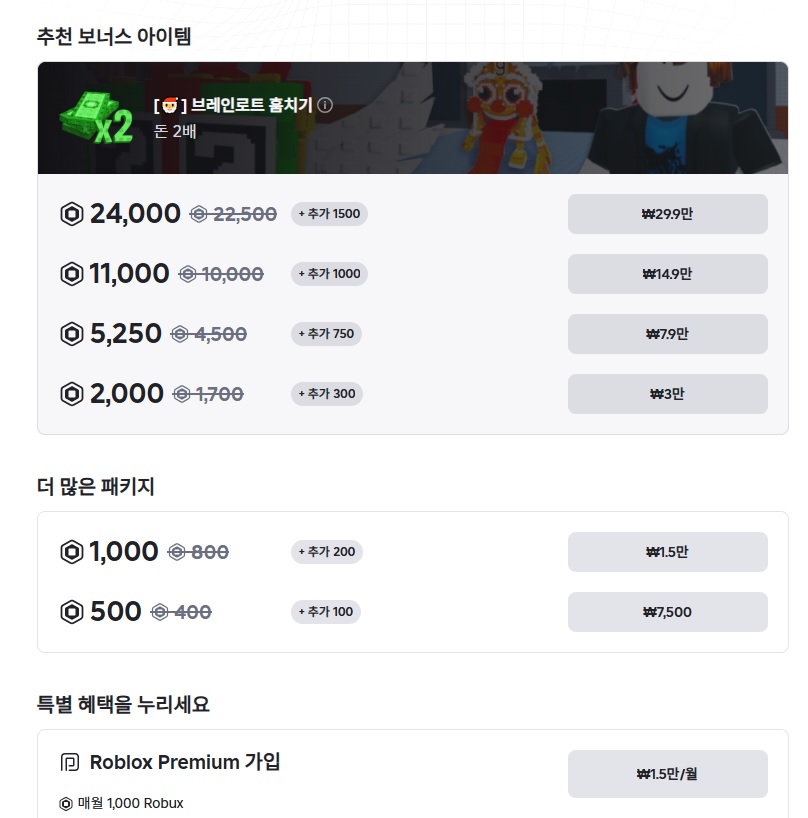Click the '+ 추가 200' bonus badge

326,551
